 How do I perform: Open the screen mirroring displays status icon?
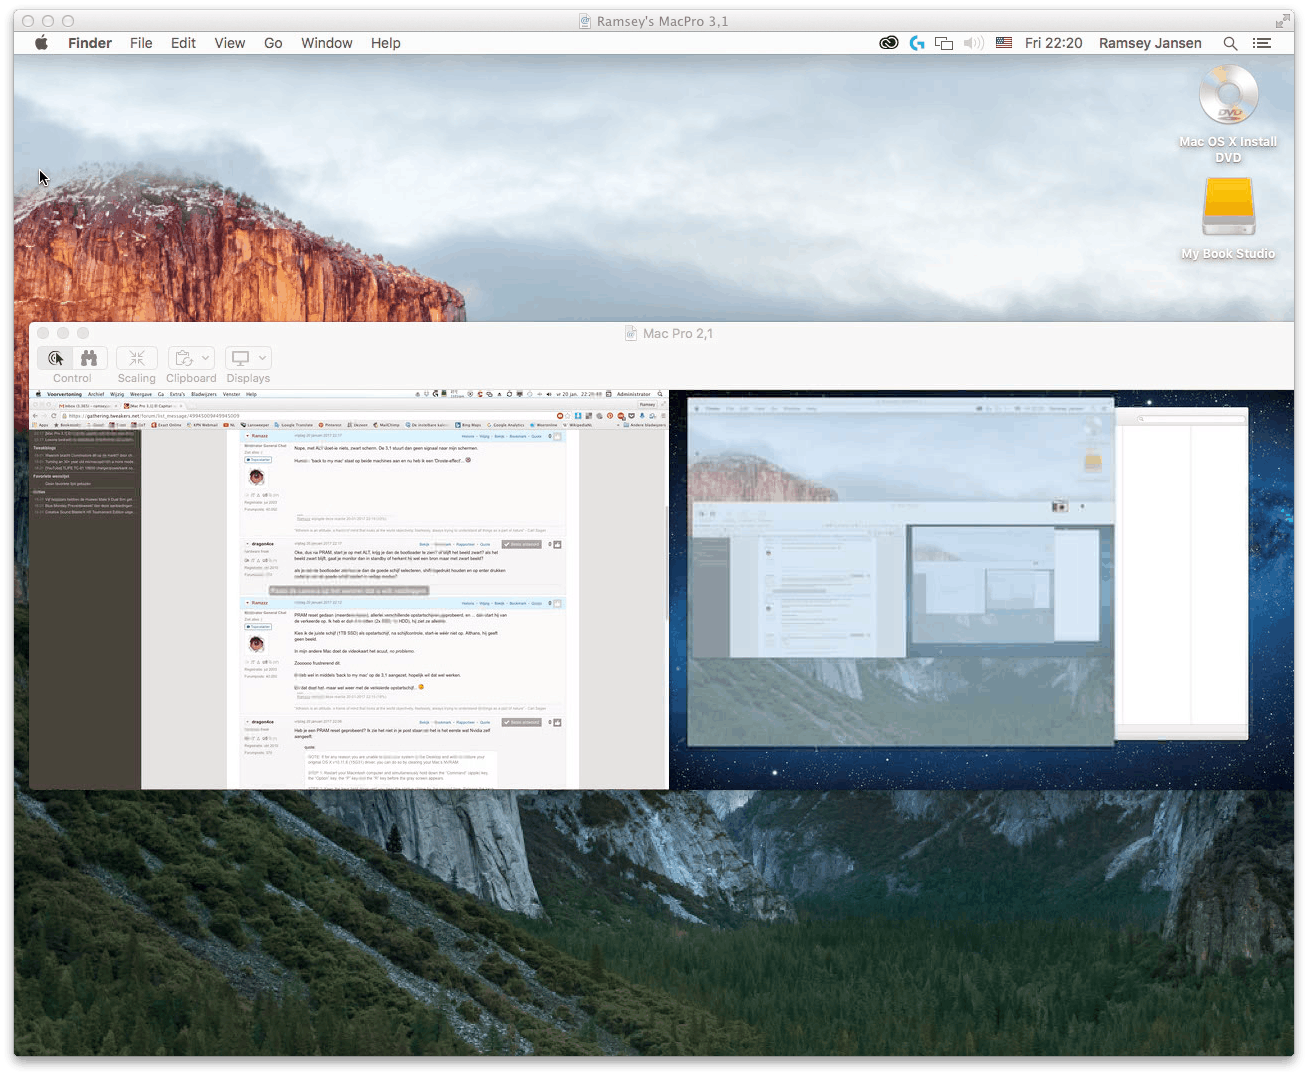click(x=944, y=43)
